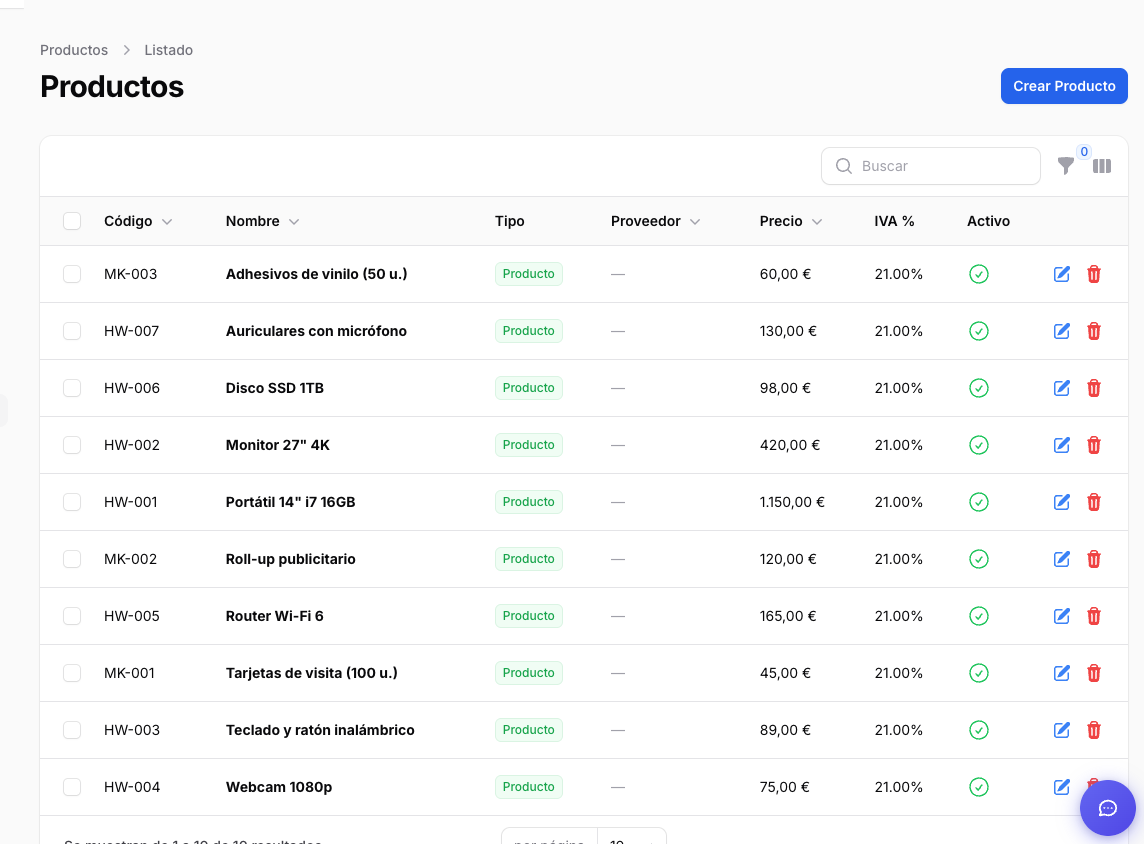Click the Listado breadcrumb
Viewport: 1144px width, 844px height.
pyautogui.click(x=169, y=50)
